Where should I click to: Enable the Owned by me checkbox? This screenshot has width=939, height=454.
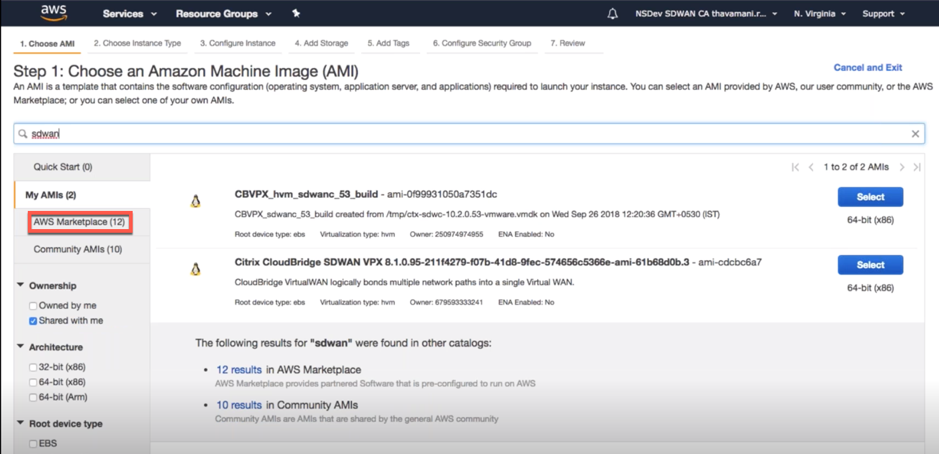tap(33, 305)
